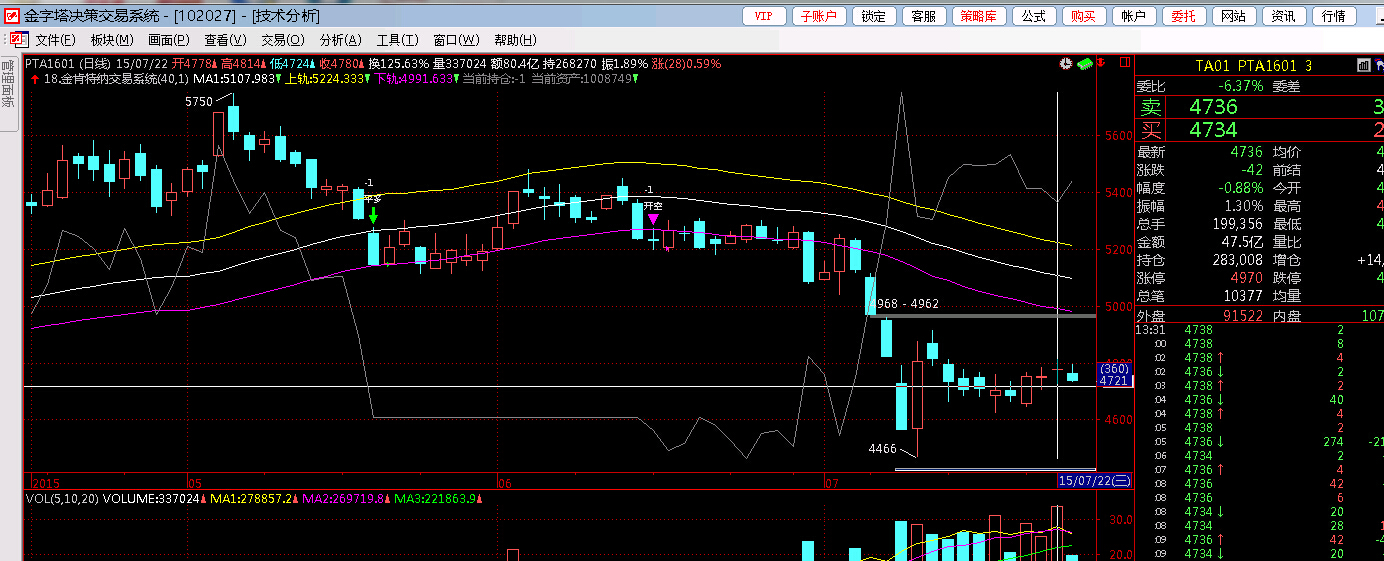Open the 分析(A) menu
The width and height of the screenshot is (1384, 561).
tap(341, 40)
